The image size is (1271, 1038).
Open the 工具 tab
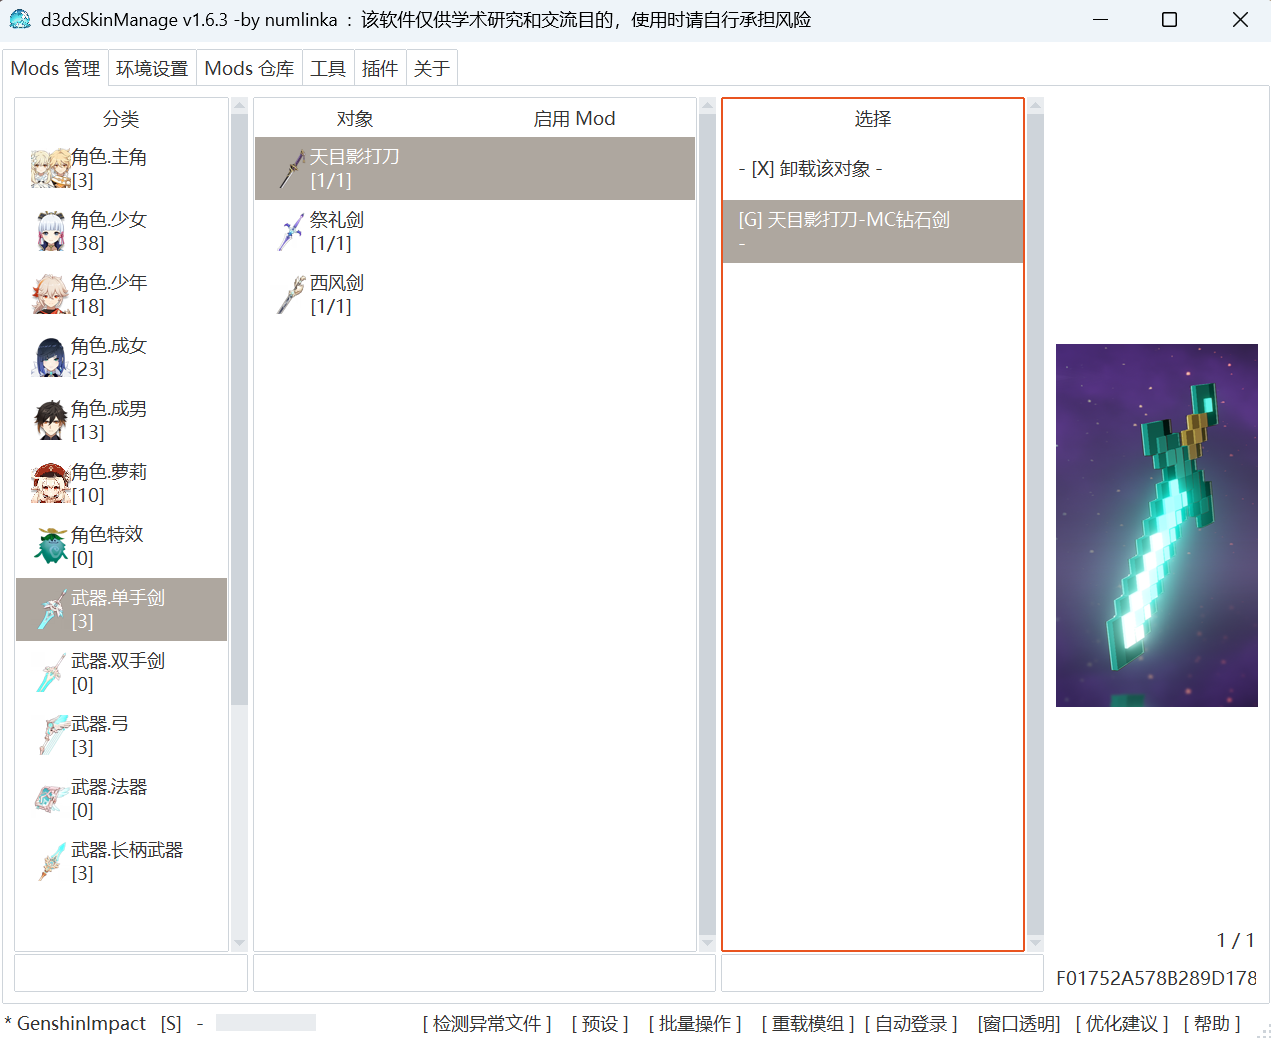(x=328, y=68)
